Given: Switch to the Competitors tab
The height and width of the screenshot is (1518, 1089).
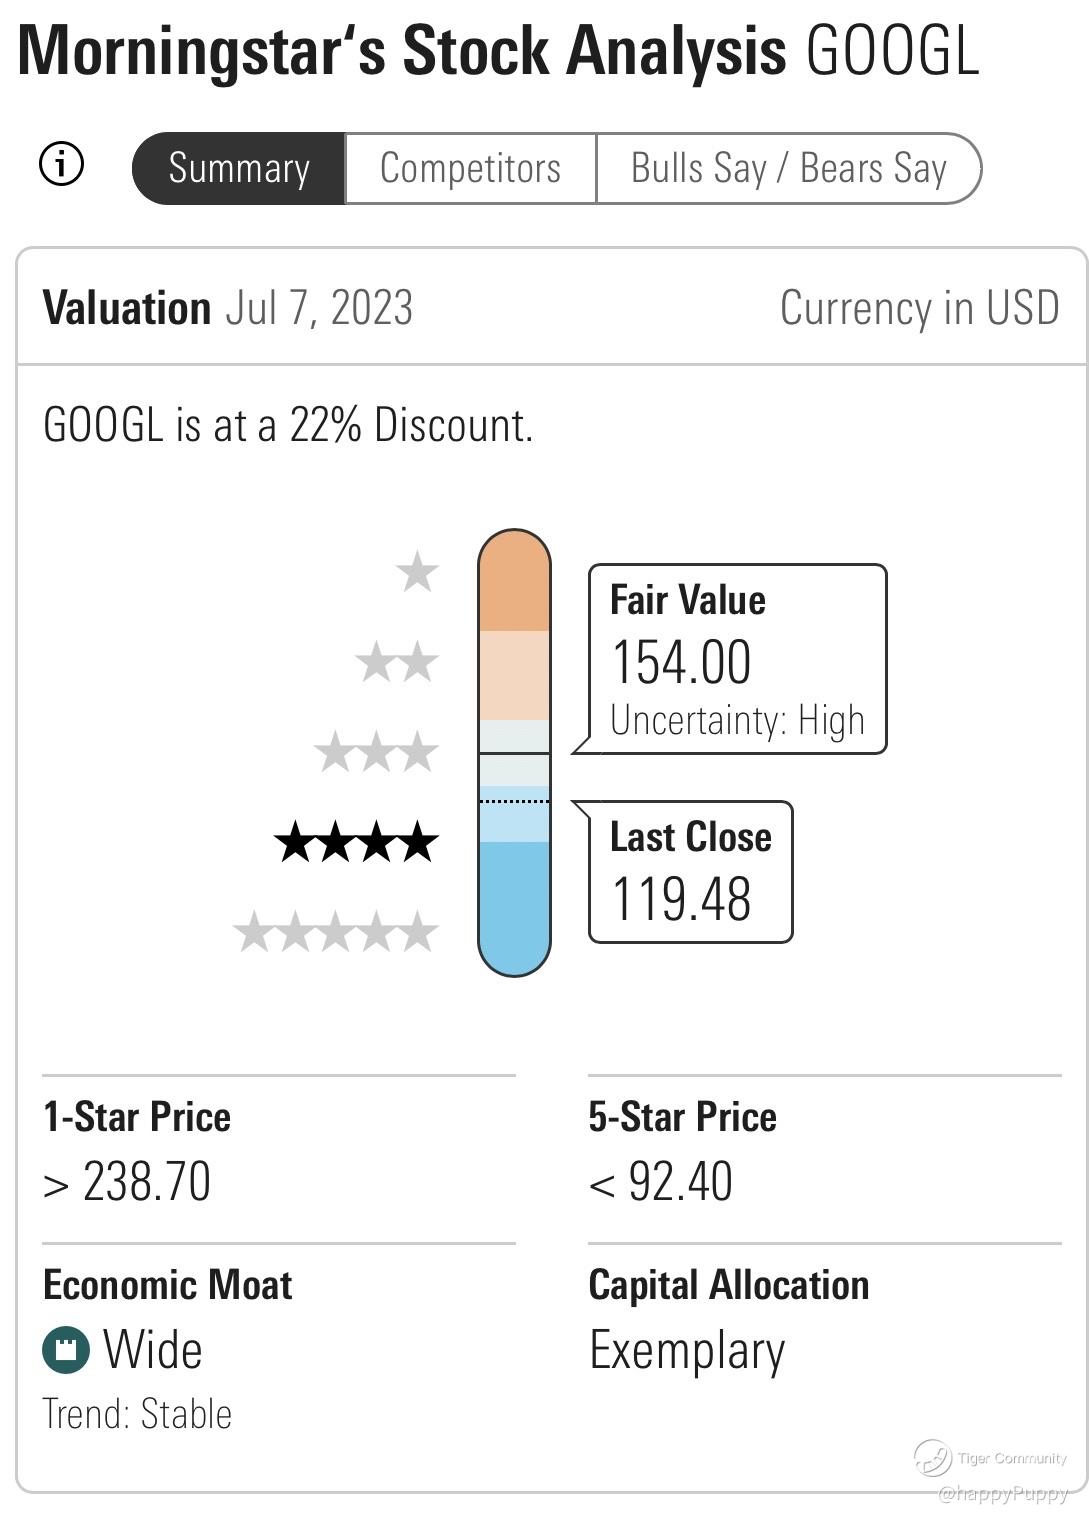Looking at the screenshot, I should [470, 168].
